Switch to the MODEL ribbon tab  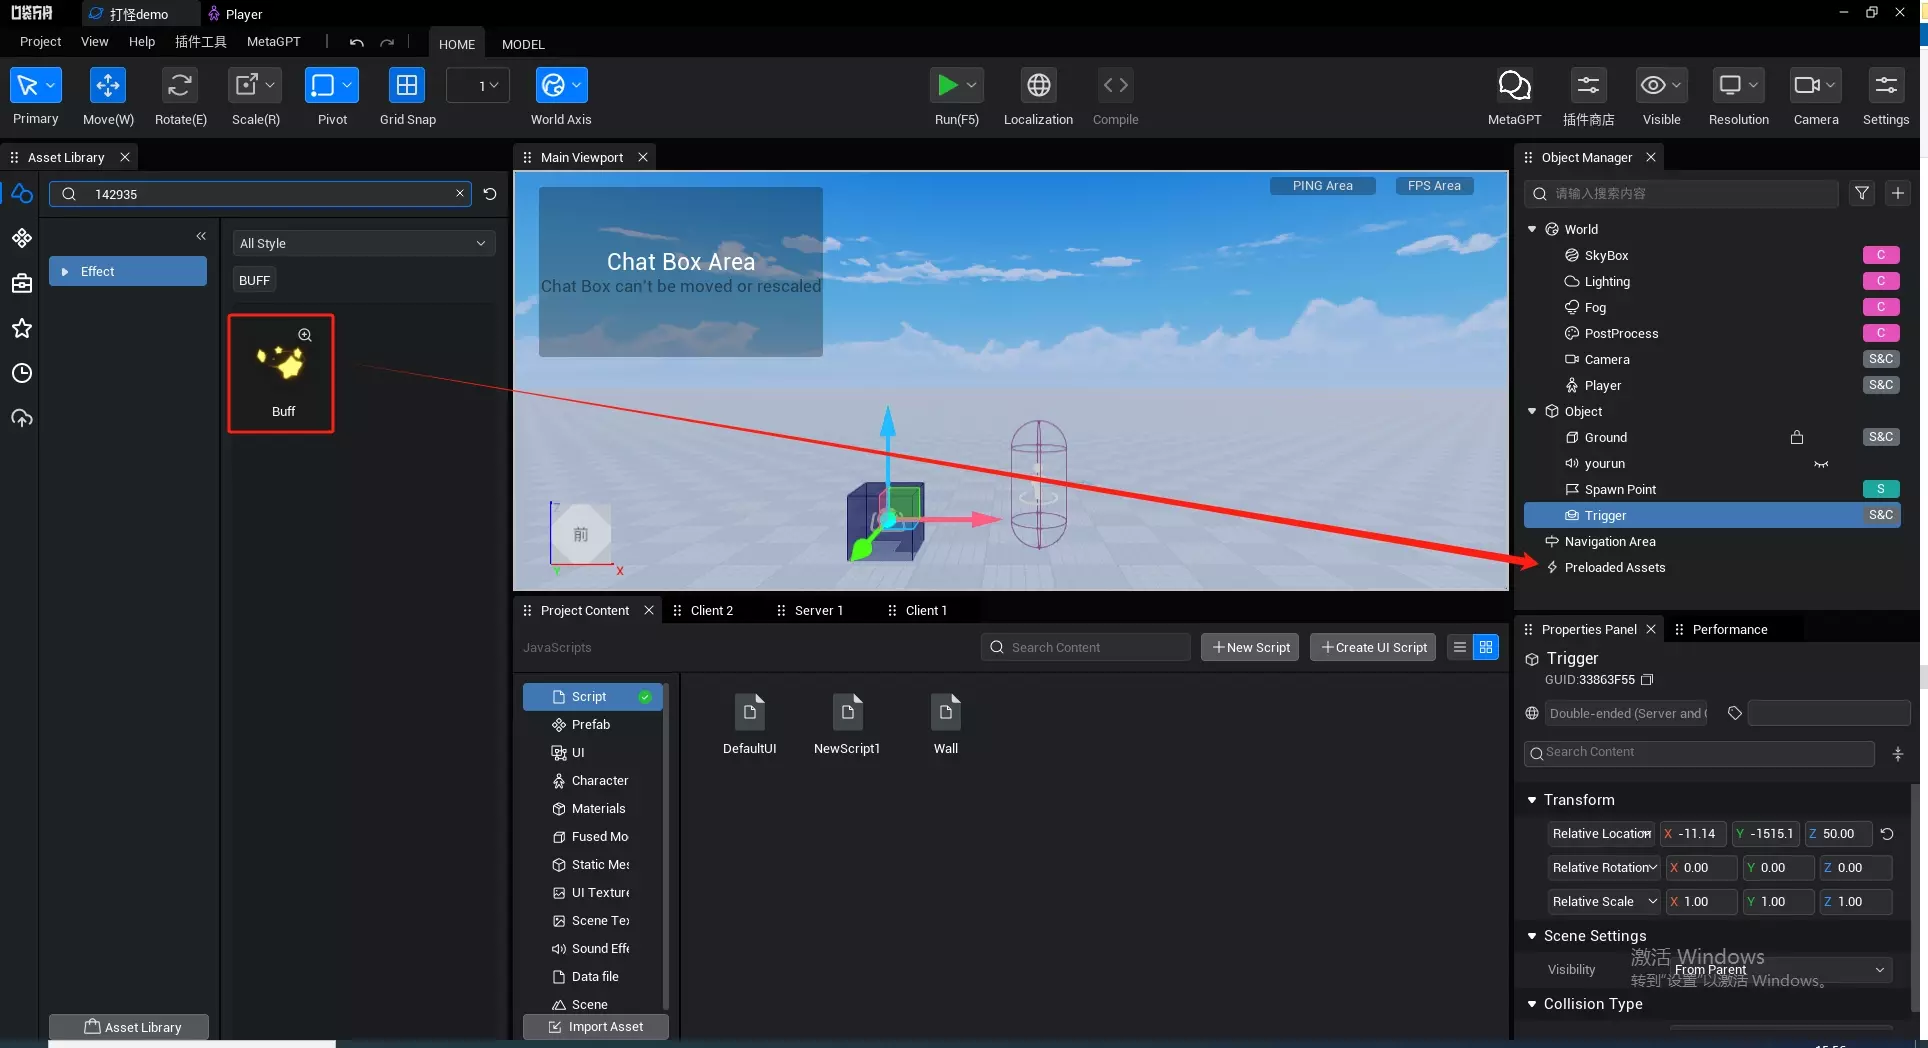pyautogui.click(x=523, y=44)
